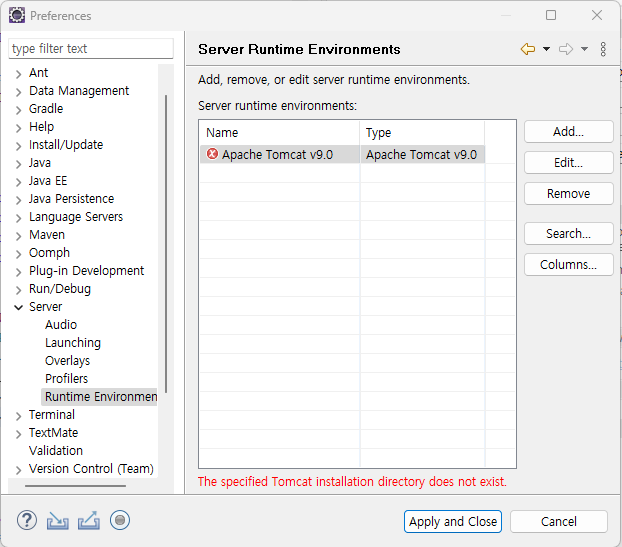Open the Back history dropdown arrow
The height and width of the screenshot is (547, 622).
click(x=546, y=49)
